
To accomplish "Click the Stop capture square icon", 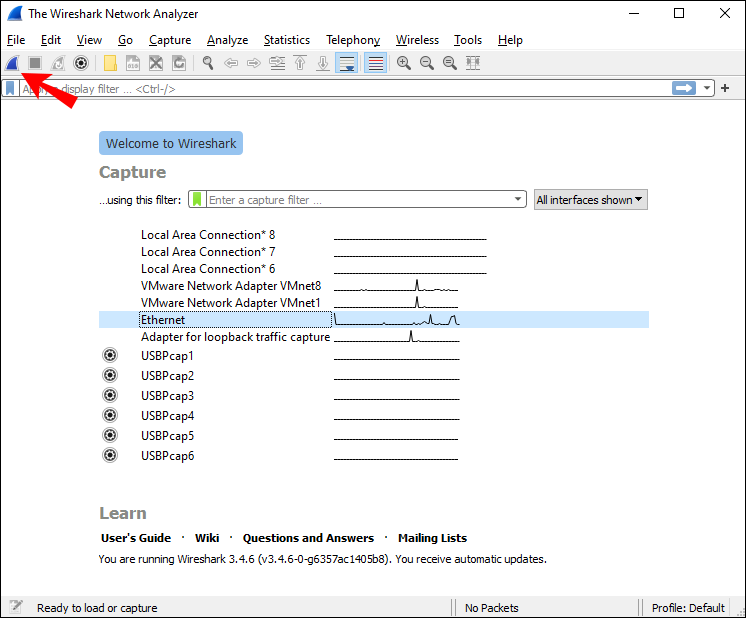I will 35,63.
